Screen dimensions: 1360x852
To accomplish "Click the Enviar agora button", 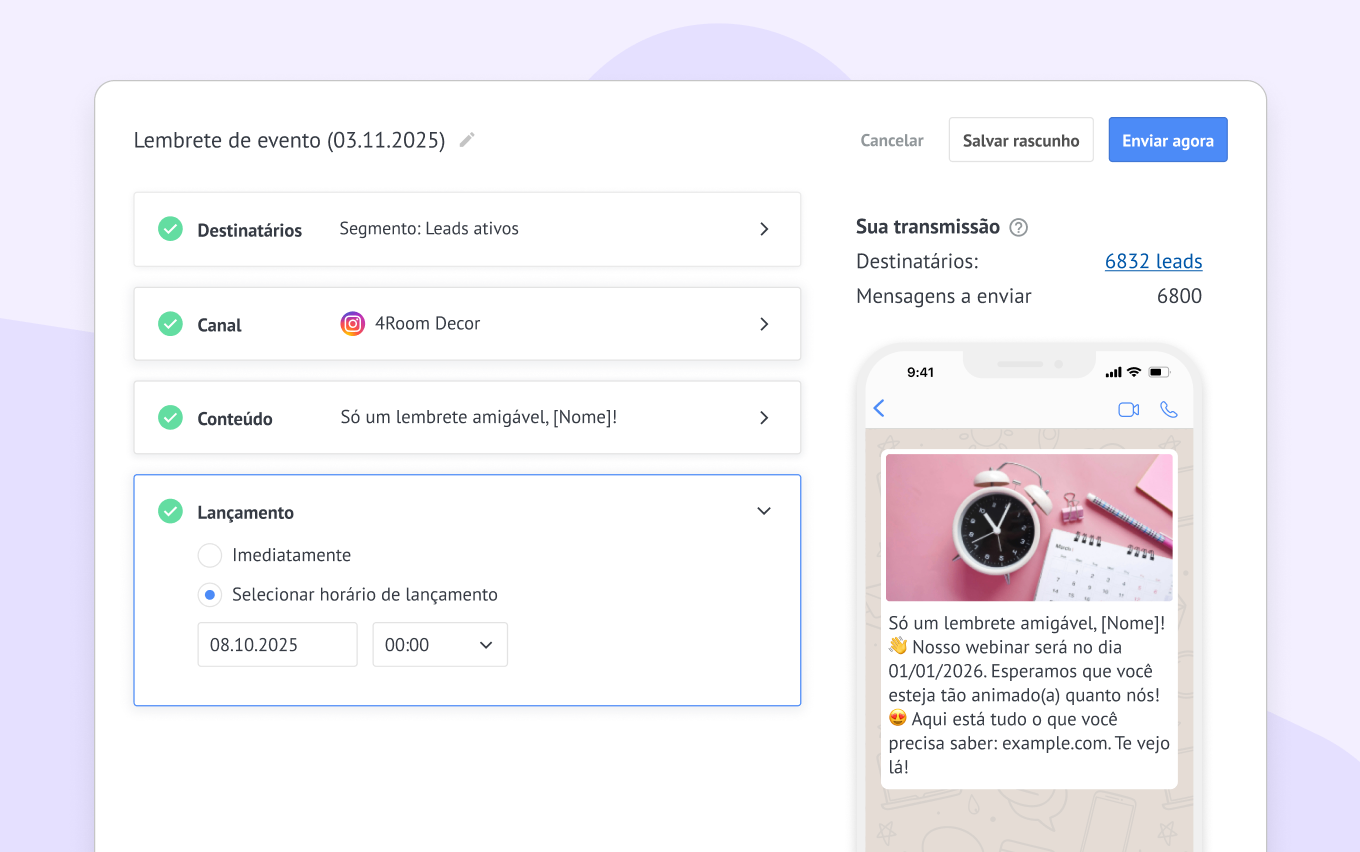I will coord(1167,140).
